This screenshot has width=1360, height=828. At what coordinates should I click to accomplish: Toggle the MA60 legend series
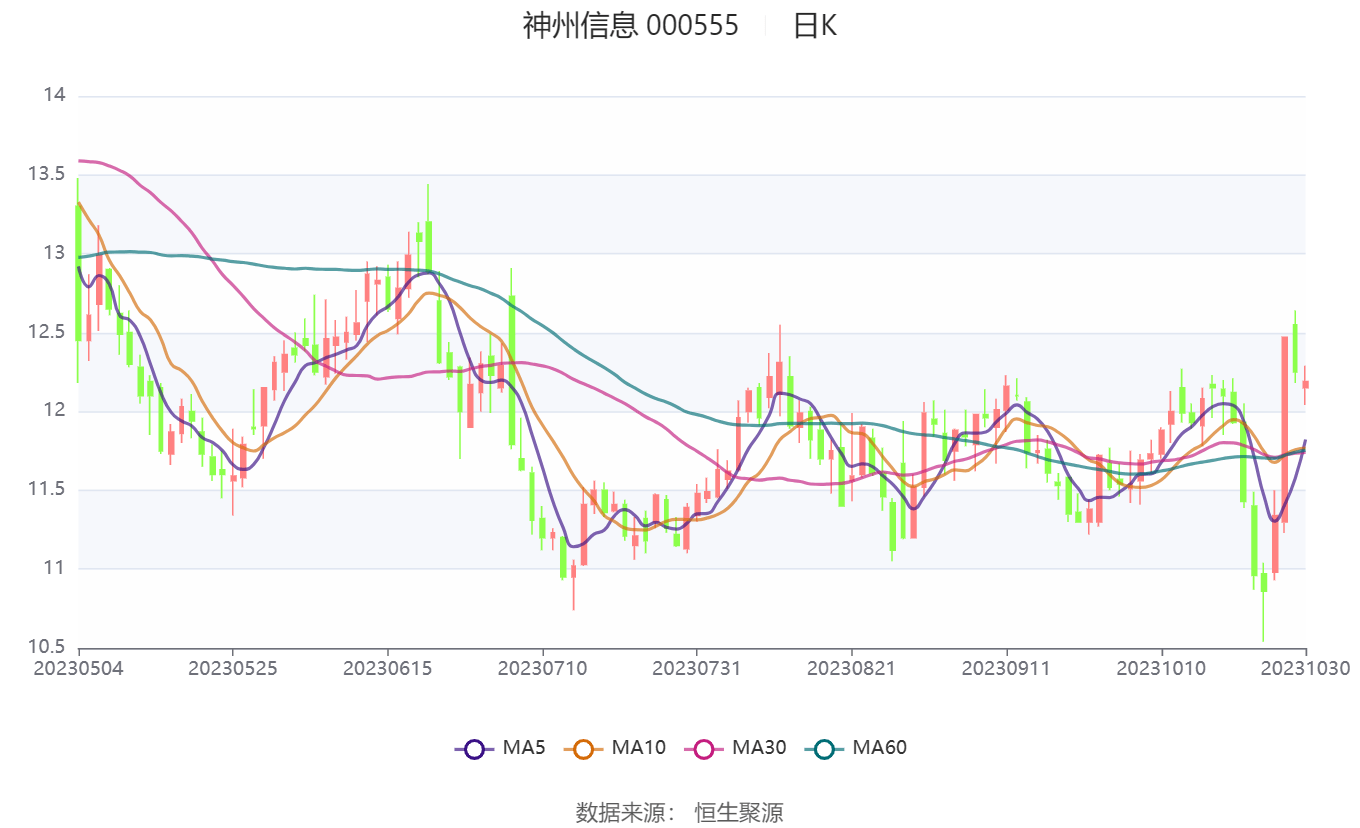[x=855, y=747]
